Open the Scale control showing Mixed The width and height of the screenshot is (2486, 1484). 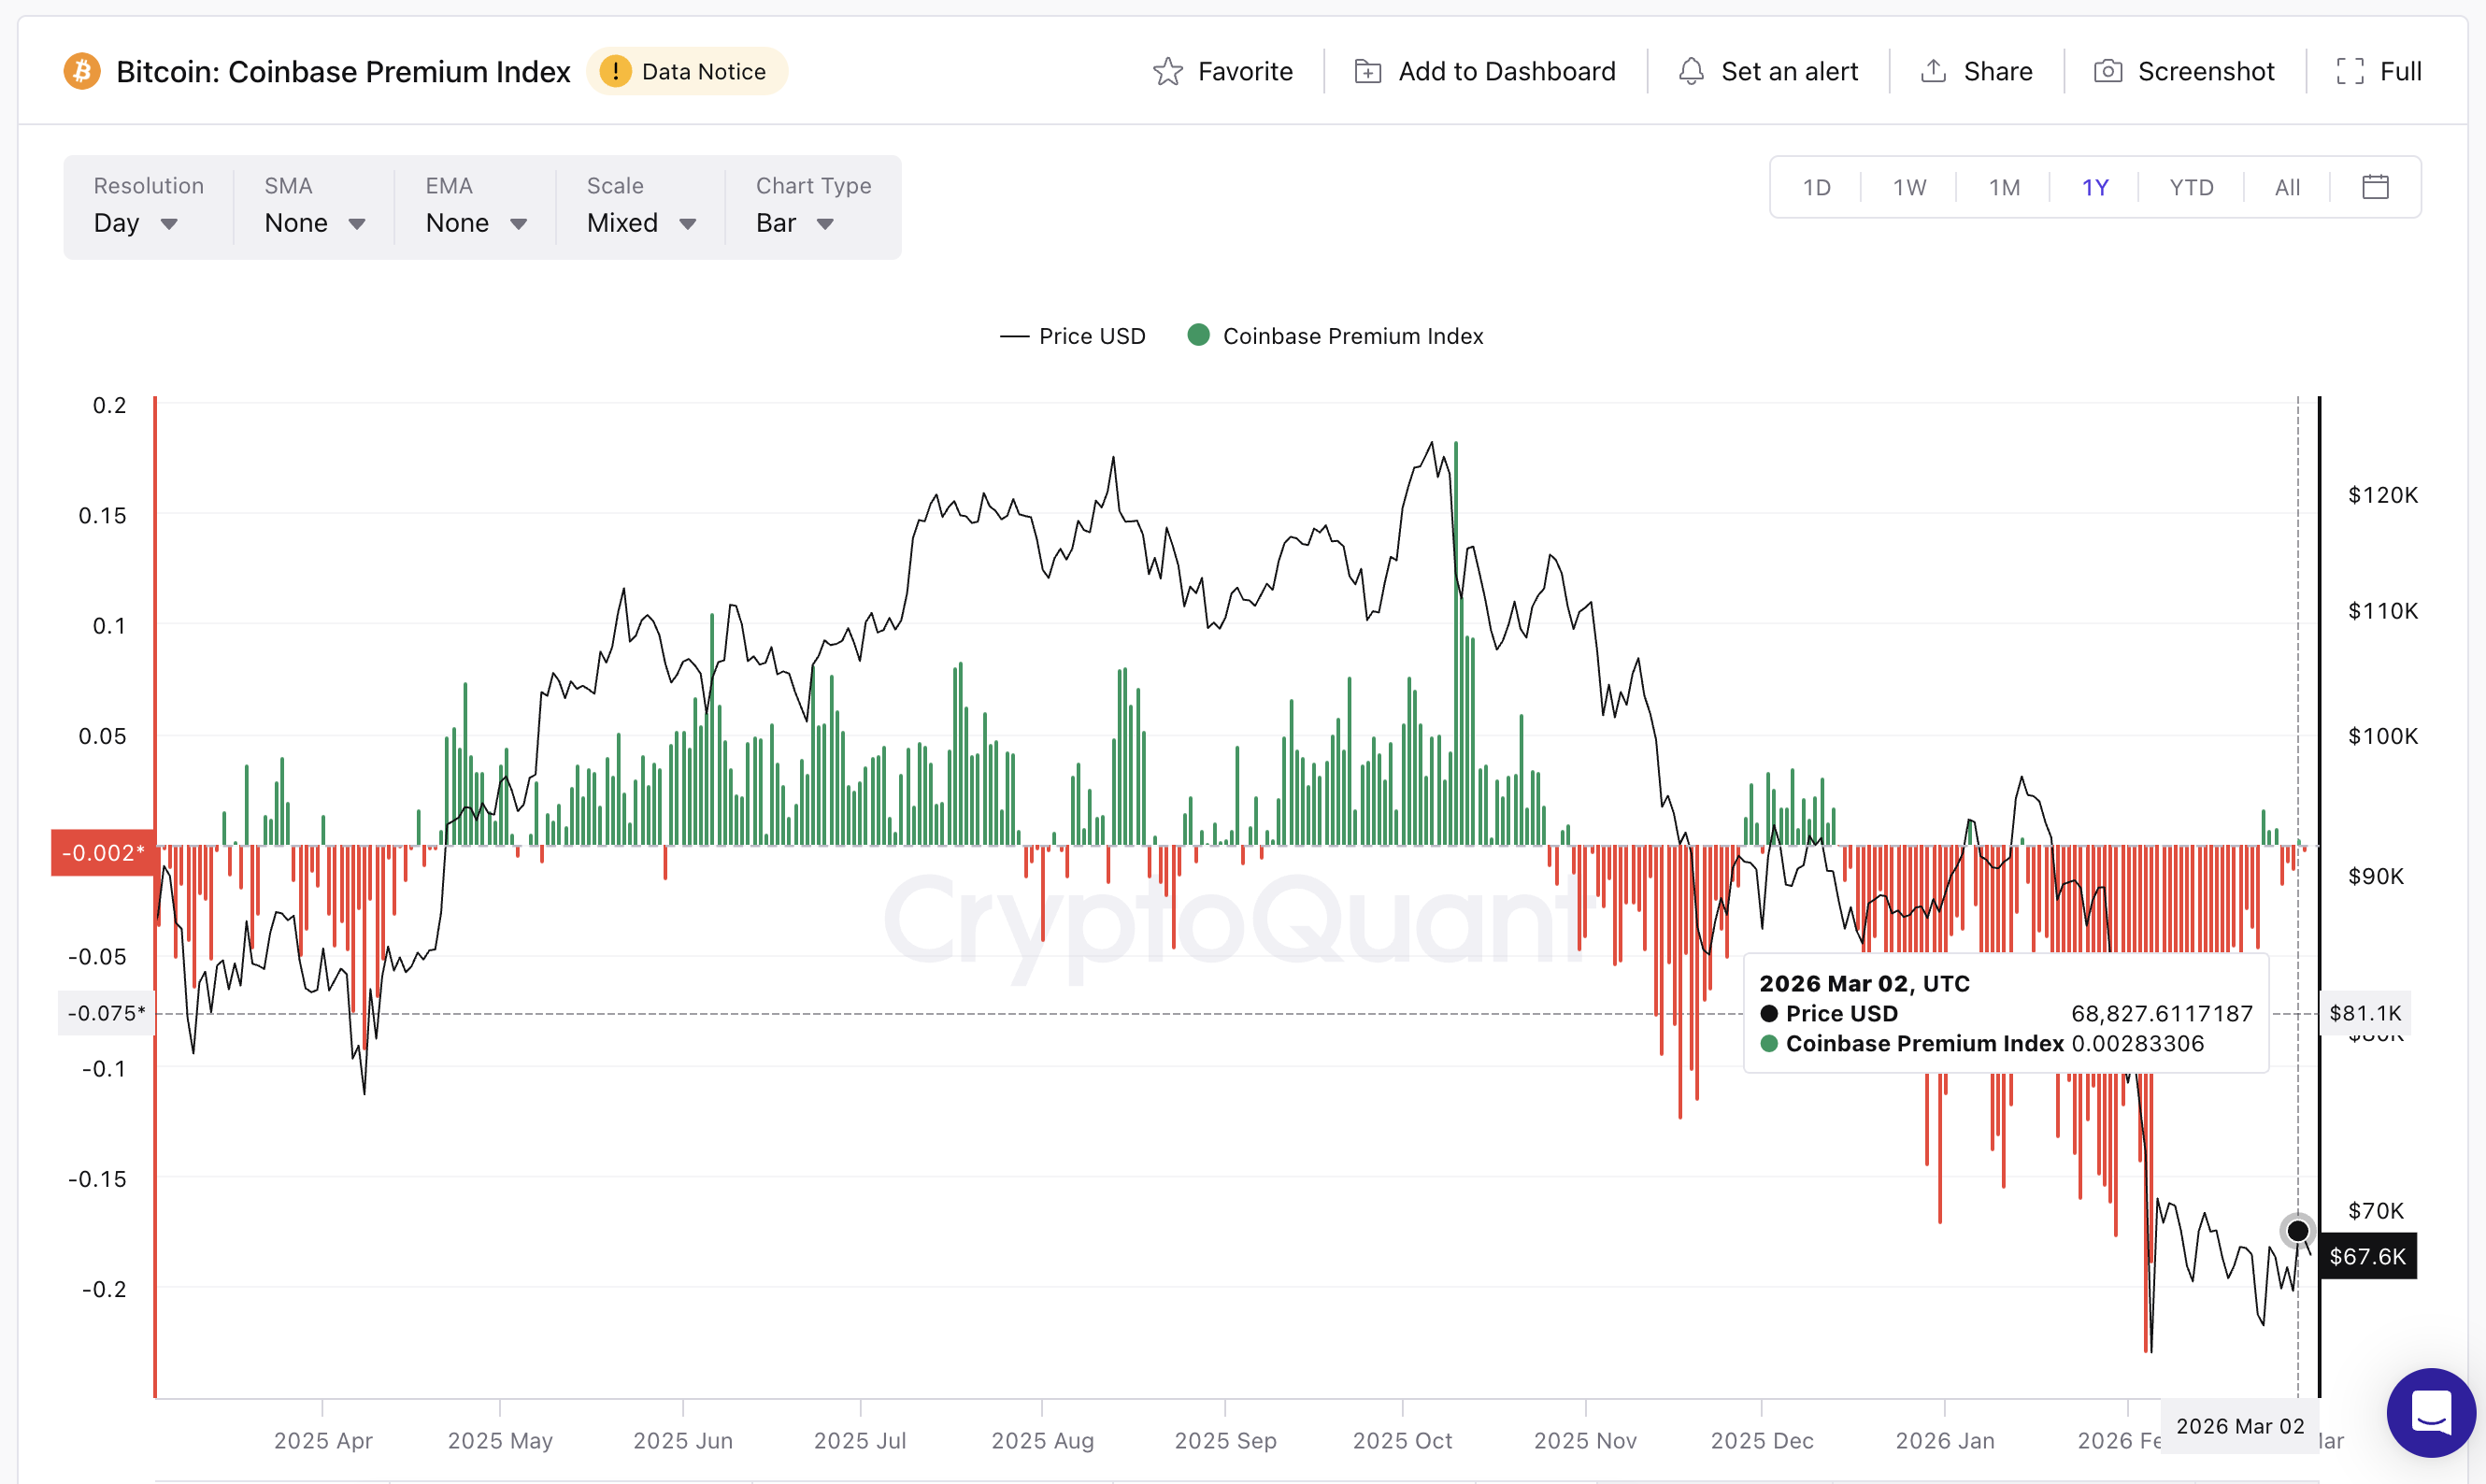click(640, 223)
